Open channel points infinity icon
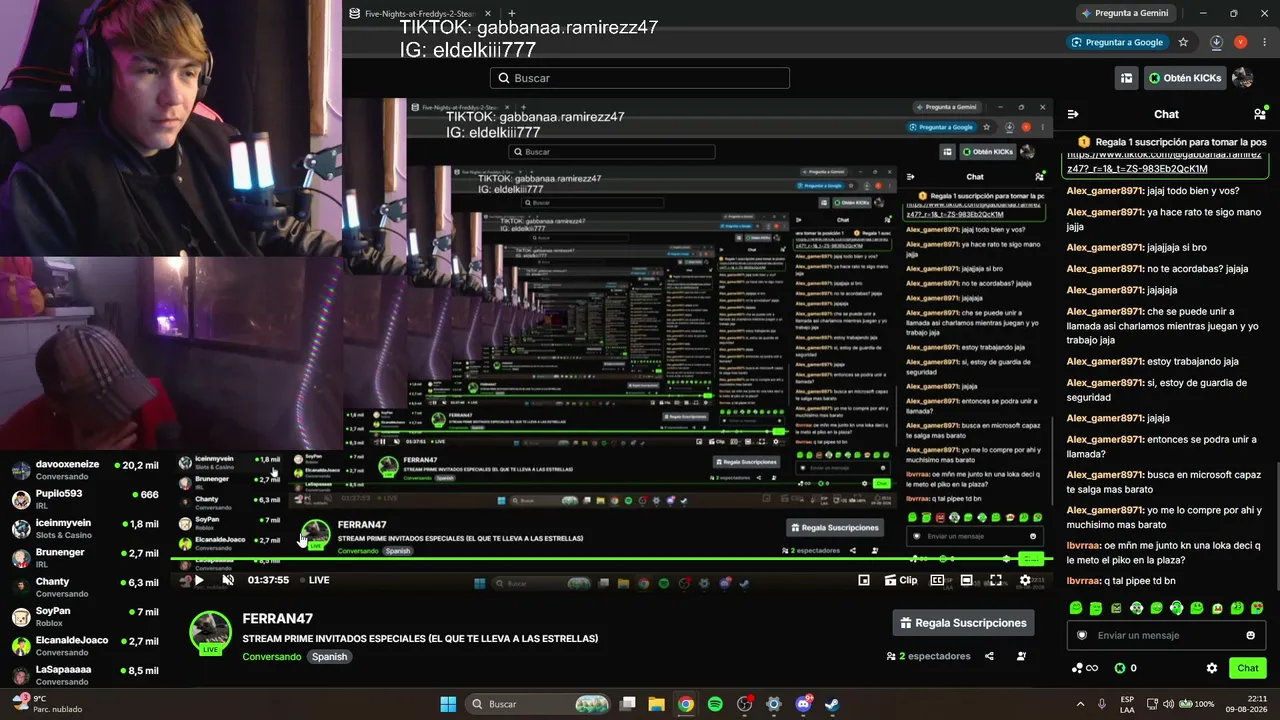 pos(1085,668)
